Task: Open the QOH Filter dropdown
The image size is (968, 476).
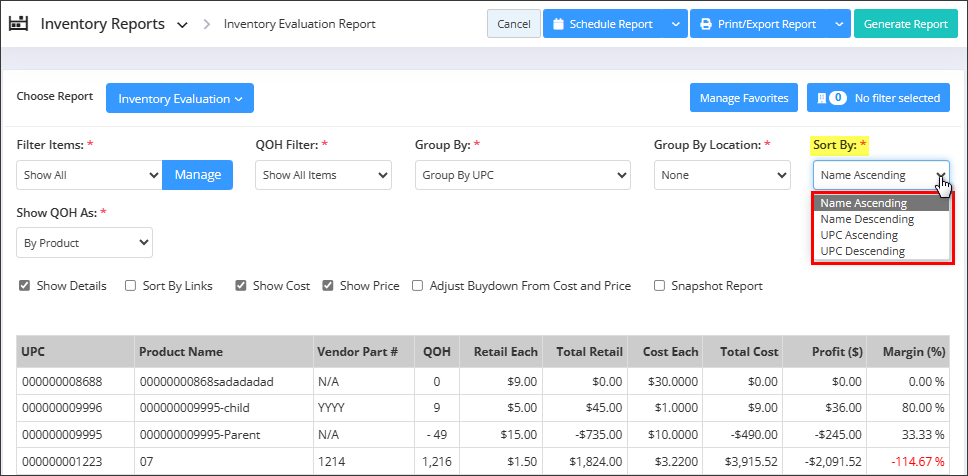Action: pyautogui.click(x=323, y=175)
